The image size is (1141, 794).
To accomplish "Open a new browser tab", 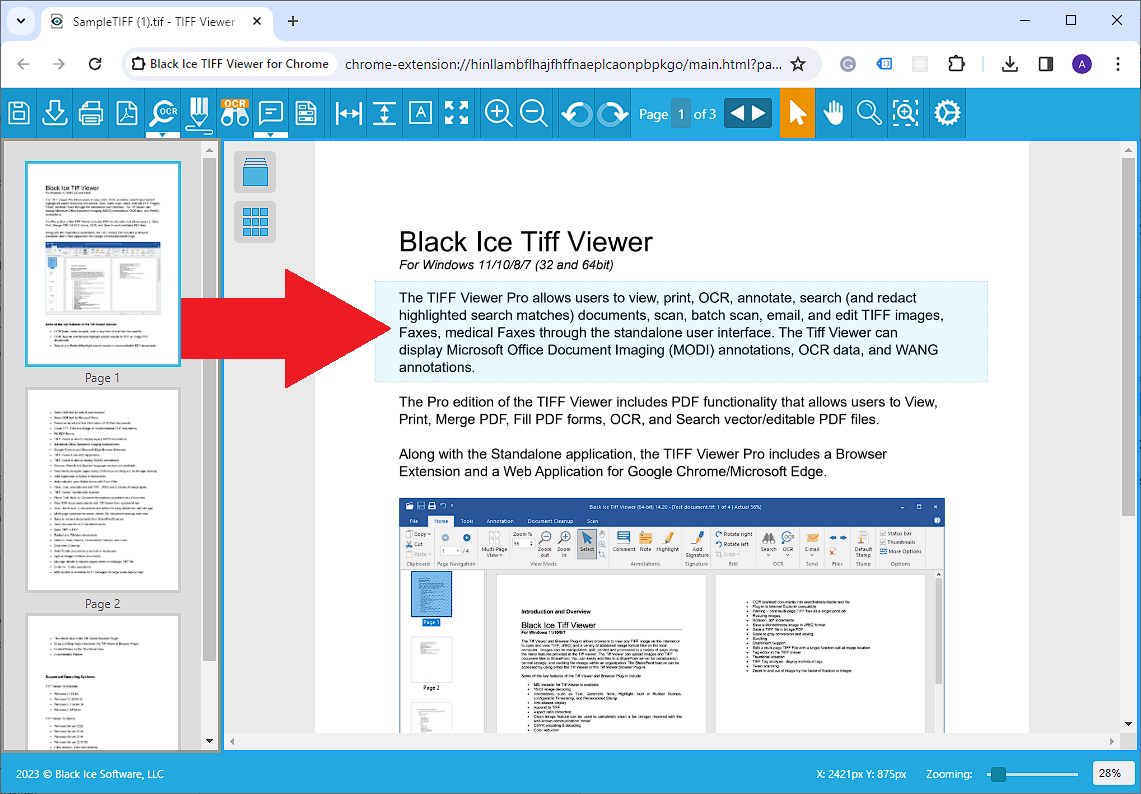I will point(293,21).
